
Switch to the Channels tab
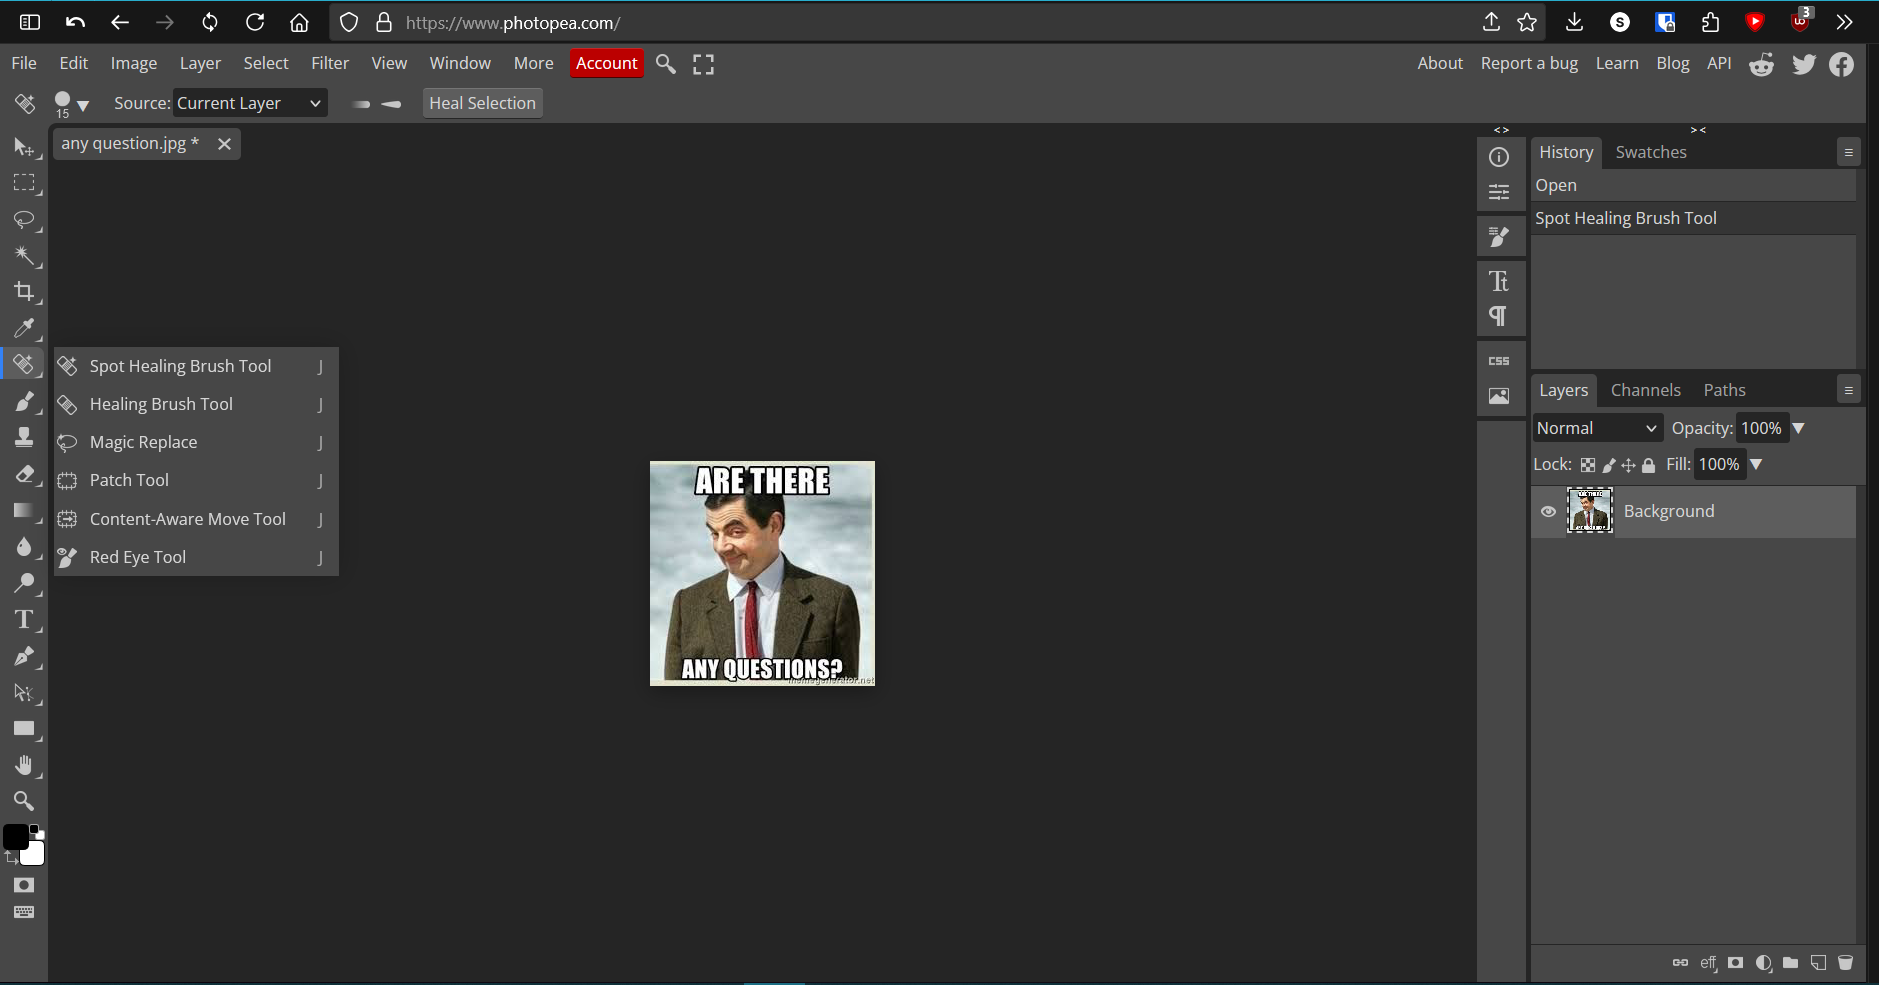[1645, 390]
